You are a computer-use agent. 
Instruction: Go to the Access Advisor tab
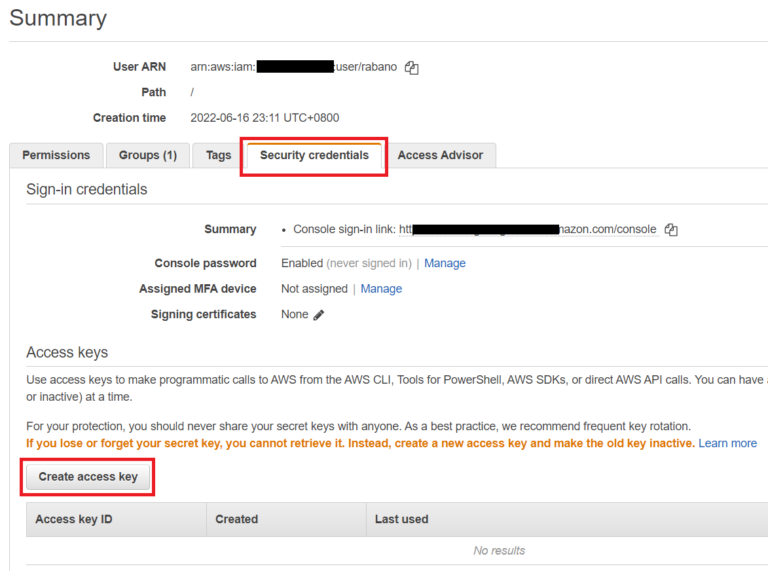pos(440,155)
